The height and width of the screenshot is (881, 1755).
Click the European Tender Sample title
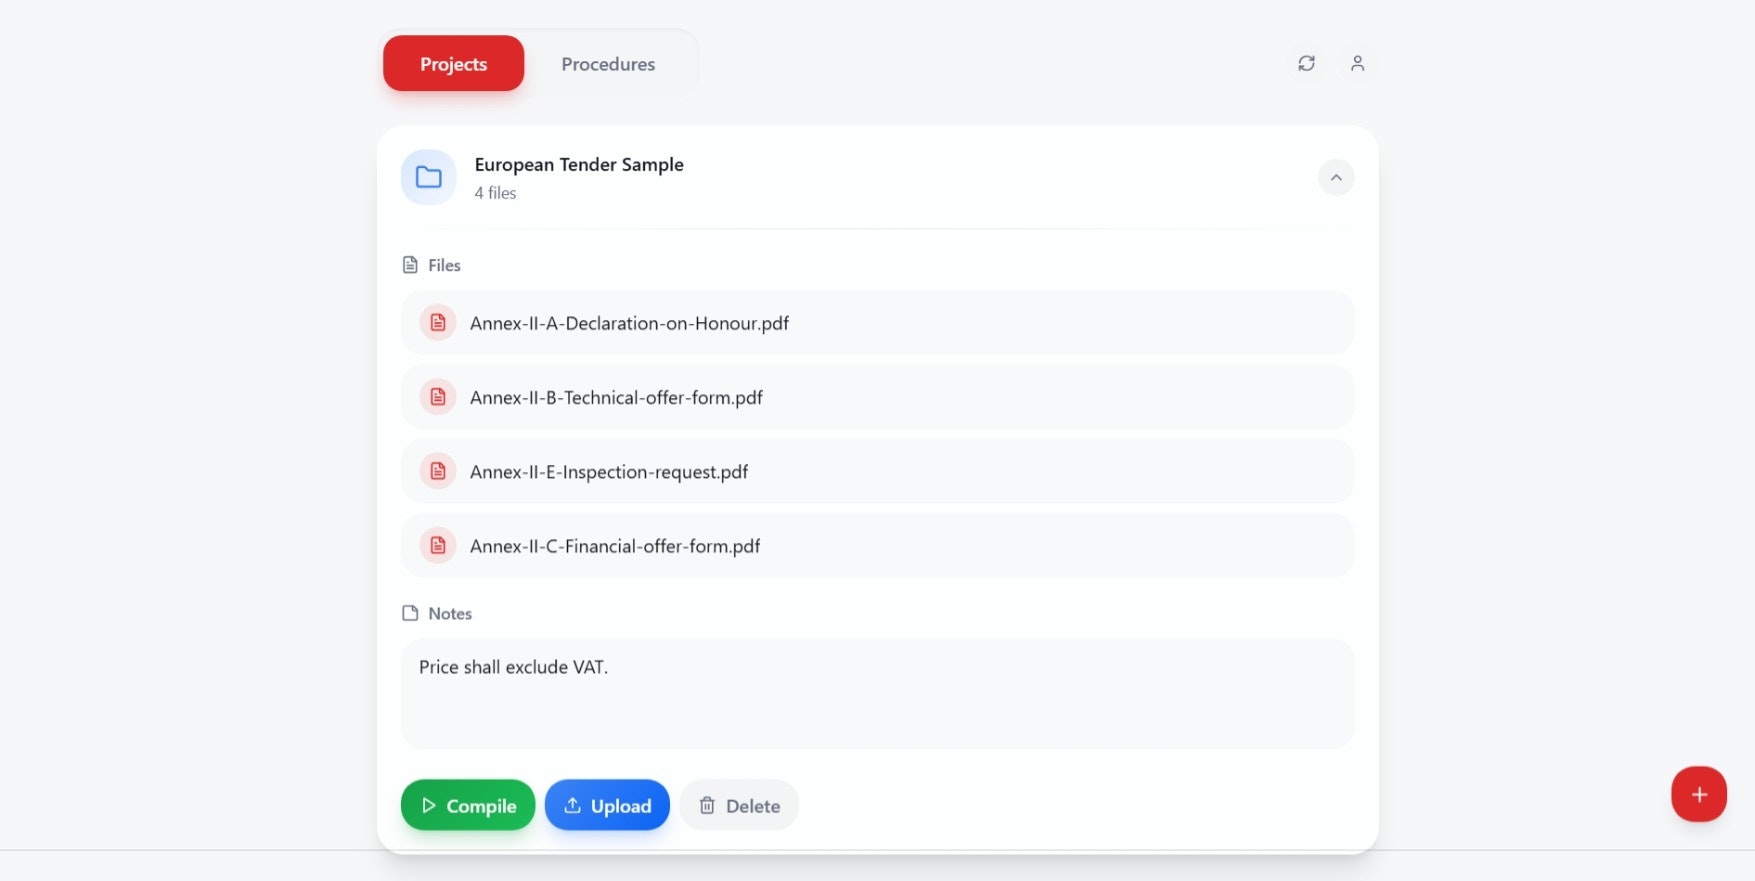click(579, 164)
